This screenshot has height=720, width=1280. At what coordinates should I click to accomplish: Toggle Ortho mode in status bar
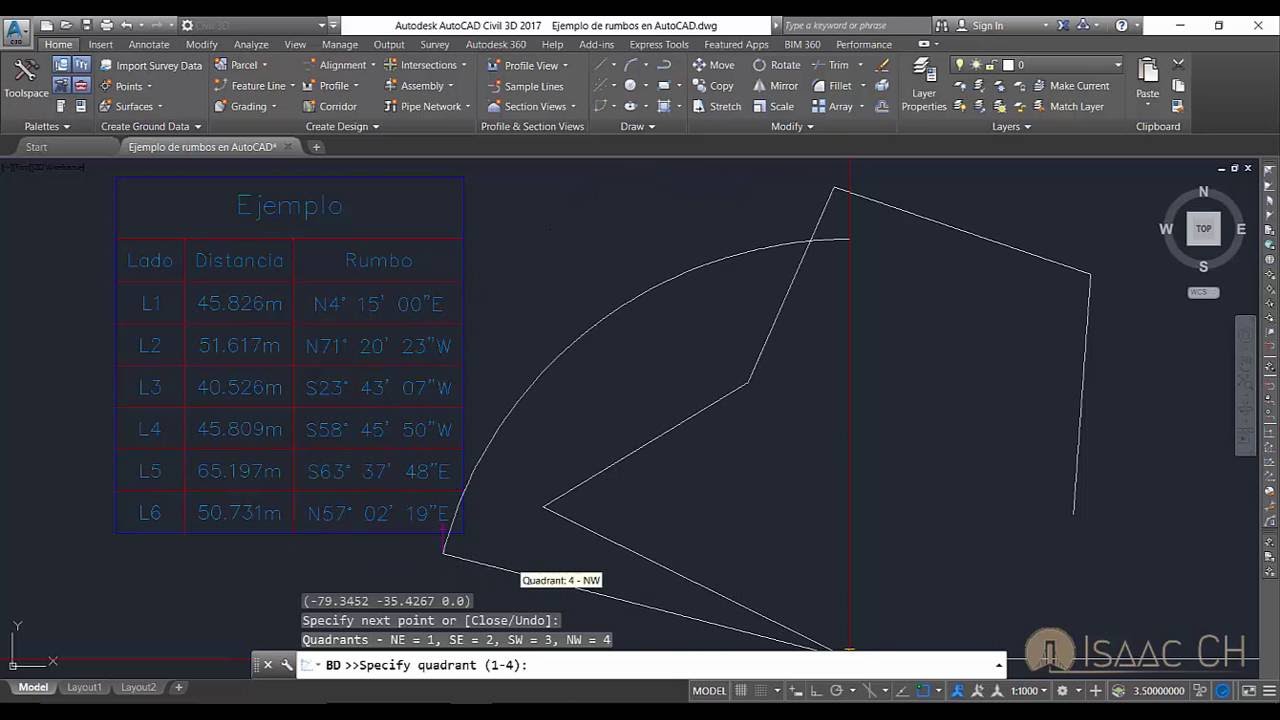click(818, 690)
